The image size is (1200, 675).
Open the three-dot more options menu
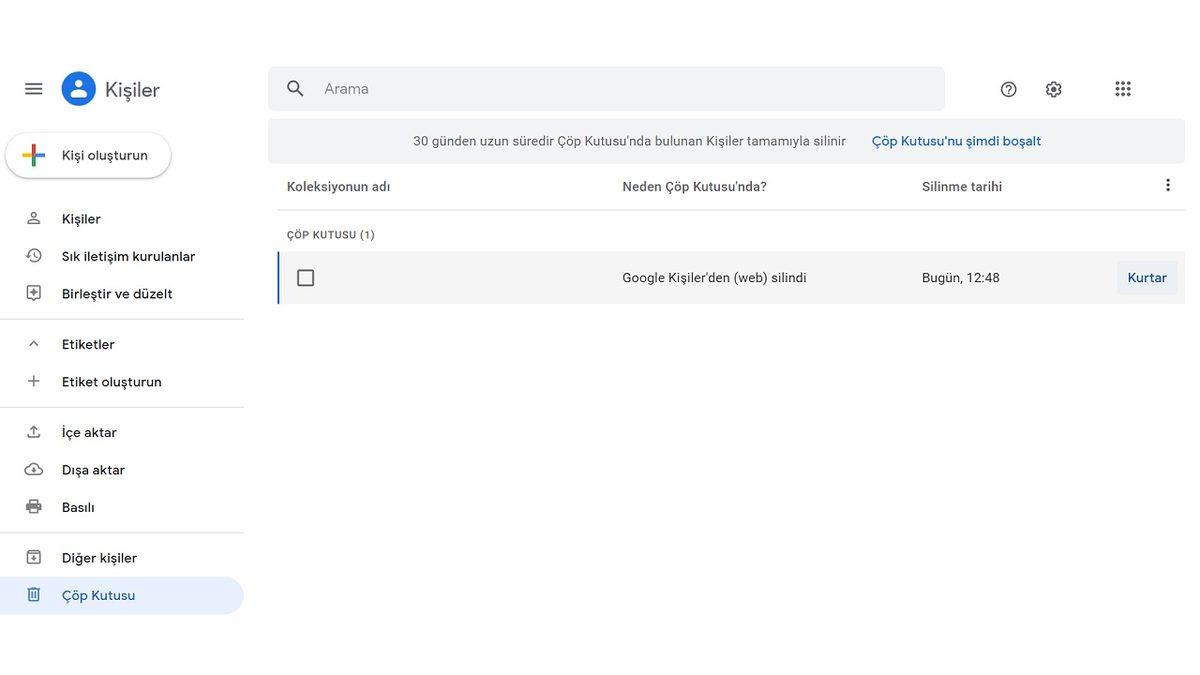[x=1167, y=186]
